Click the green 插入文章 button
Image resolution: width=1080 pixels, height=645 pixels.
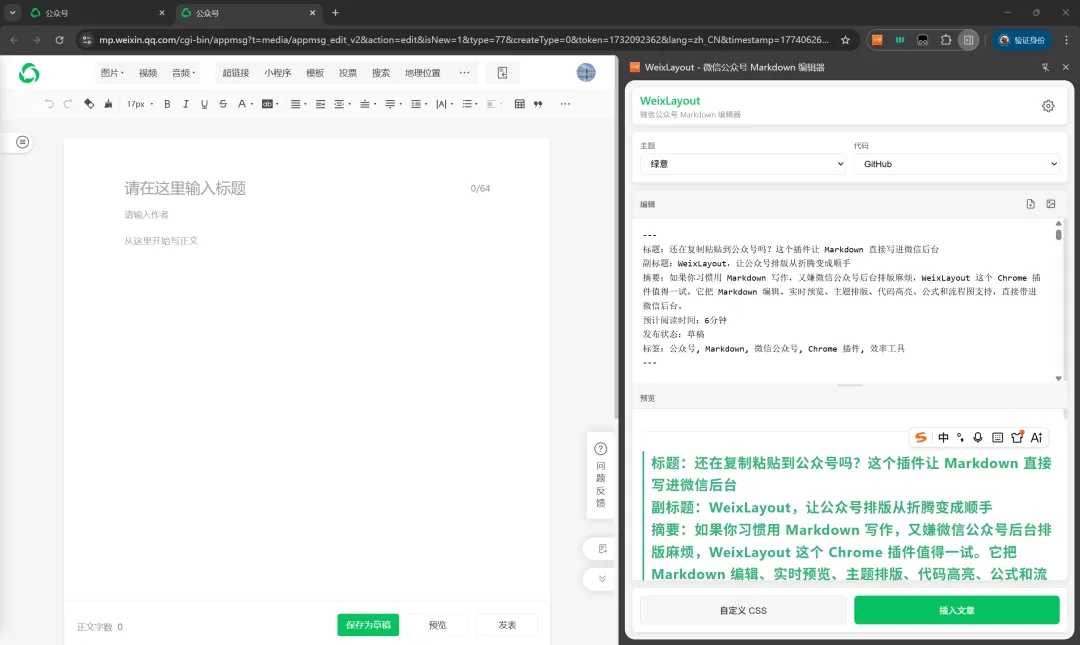(957, 611)
